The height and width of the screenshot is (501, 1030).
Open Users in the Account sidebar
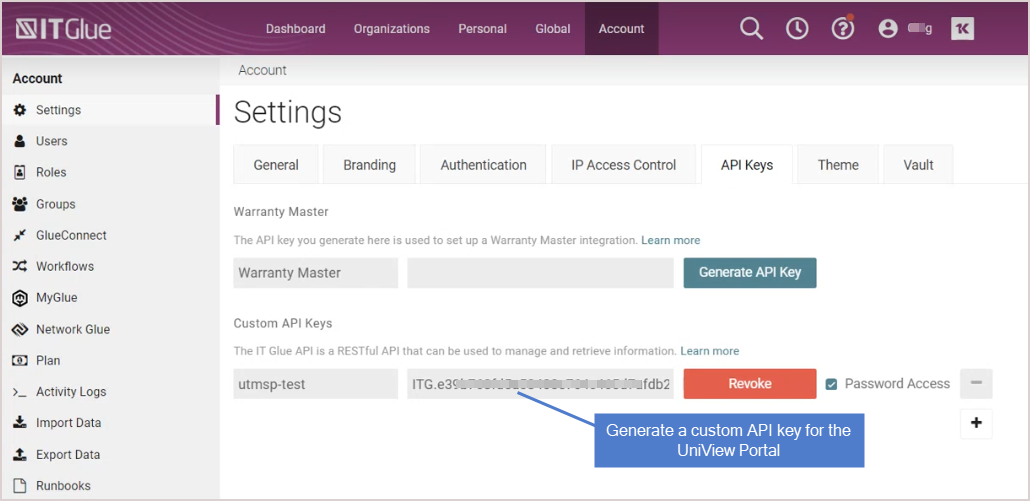[x=51, y=141]
